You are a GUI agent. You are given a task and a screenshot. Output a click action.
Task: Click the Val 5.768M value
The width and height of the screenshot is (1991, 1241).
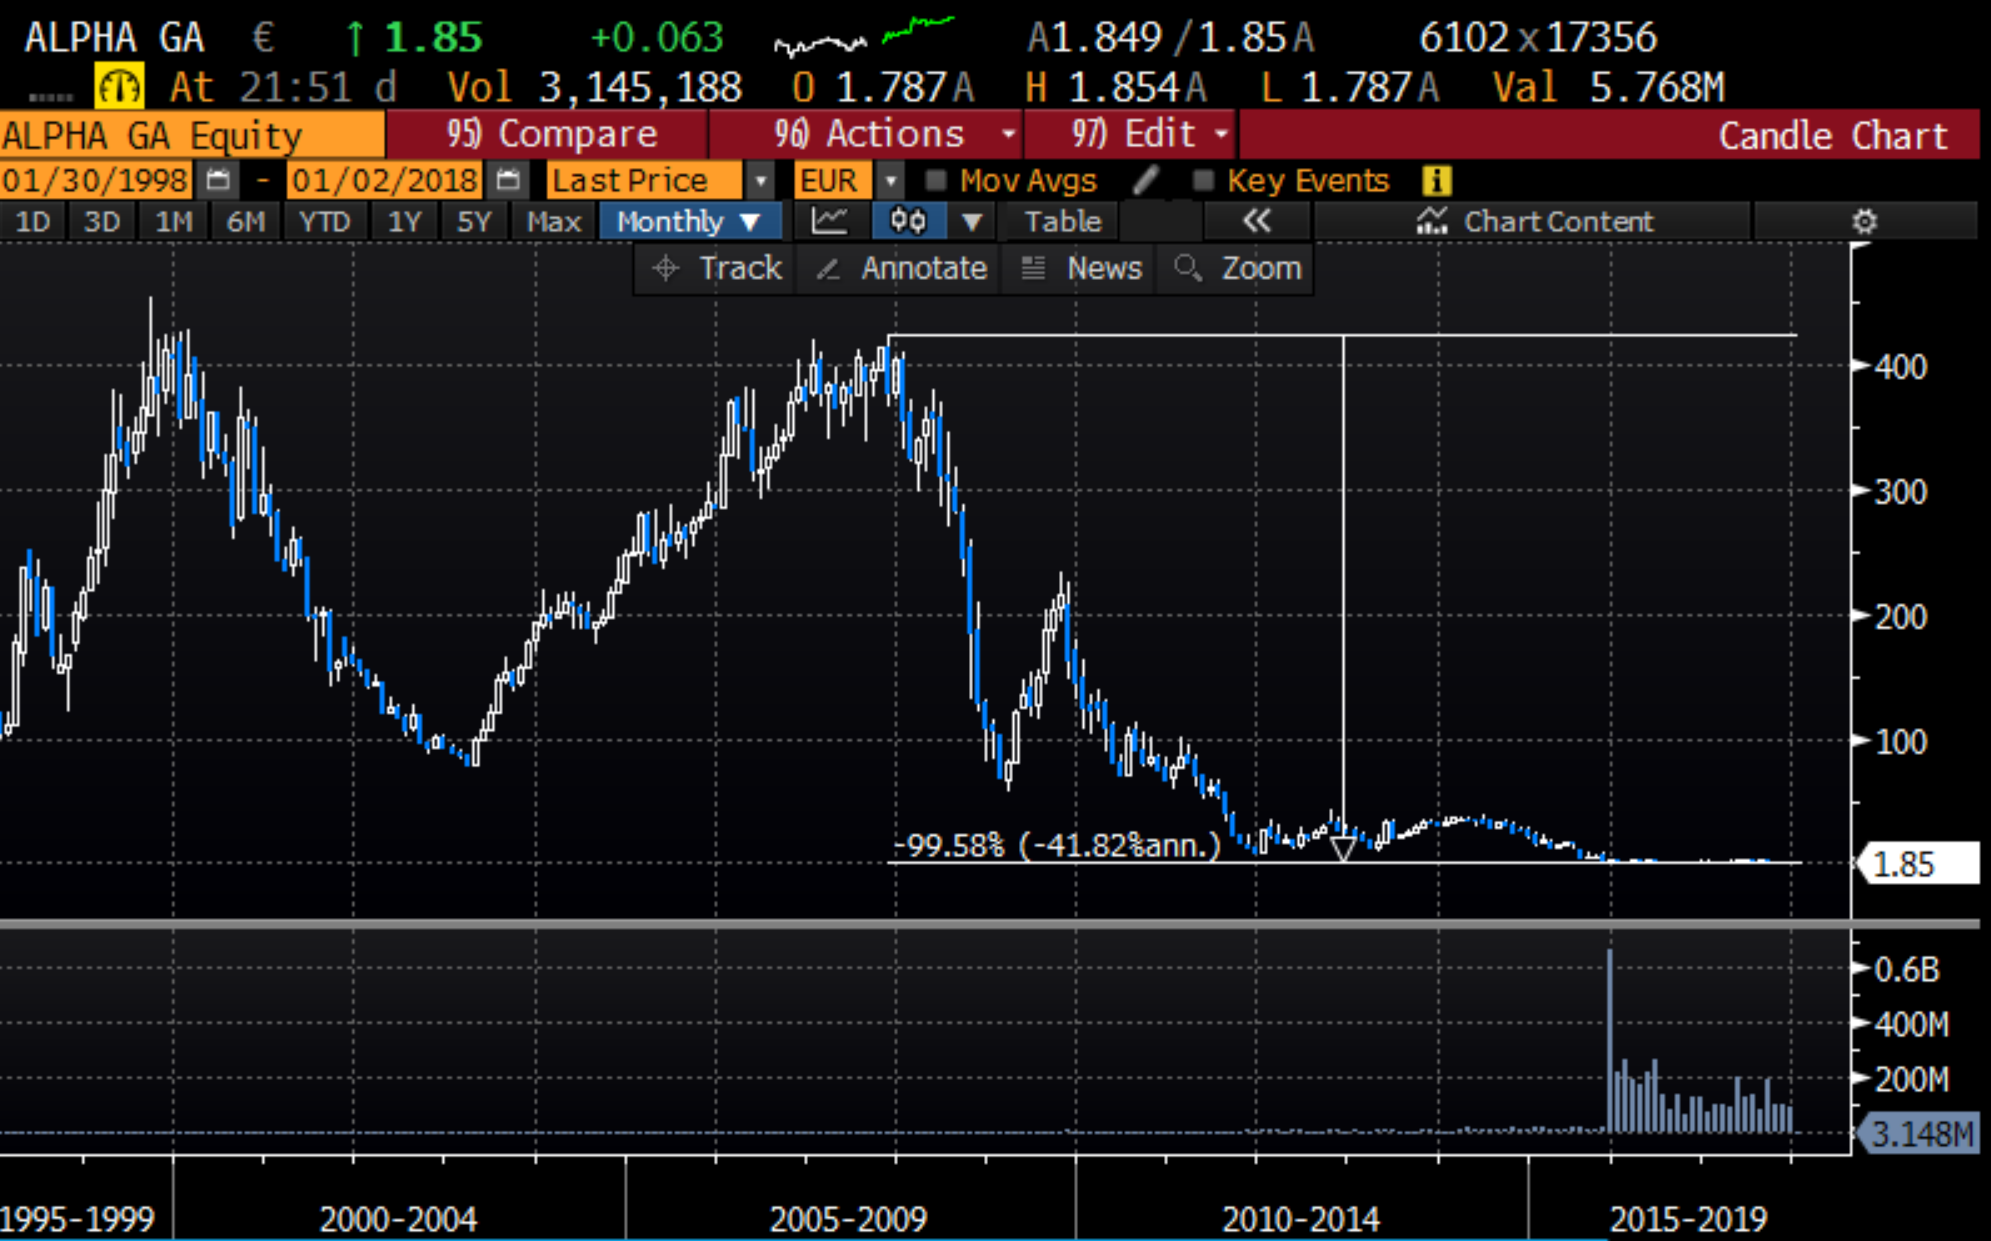pyautogui.click(x=1609, y=87)
